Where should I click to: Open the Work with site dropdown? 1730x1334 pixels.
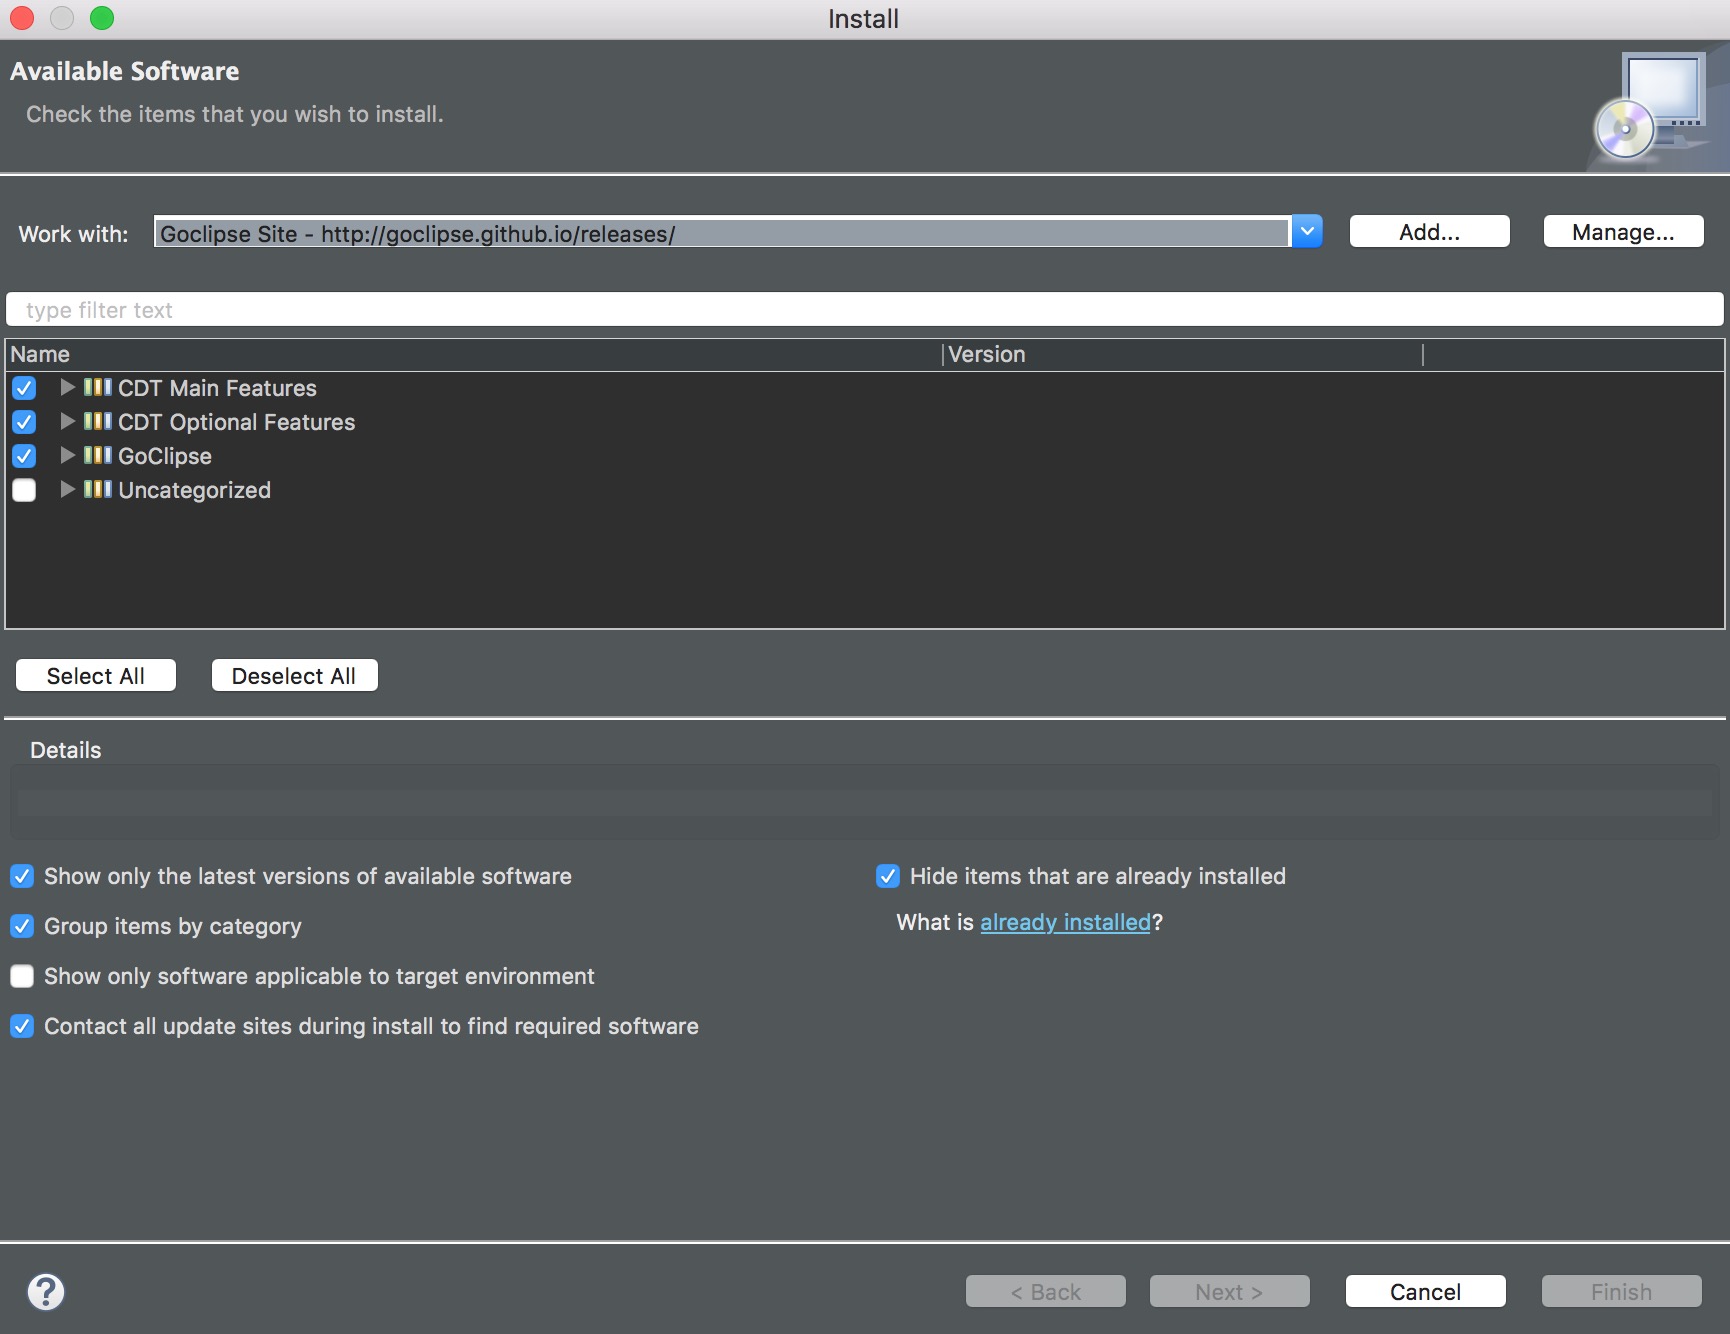click(x=1306, y=232)
